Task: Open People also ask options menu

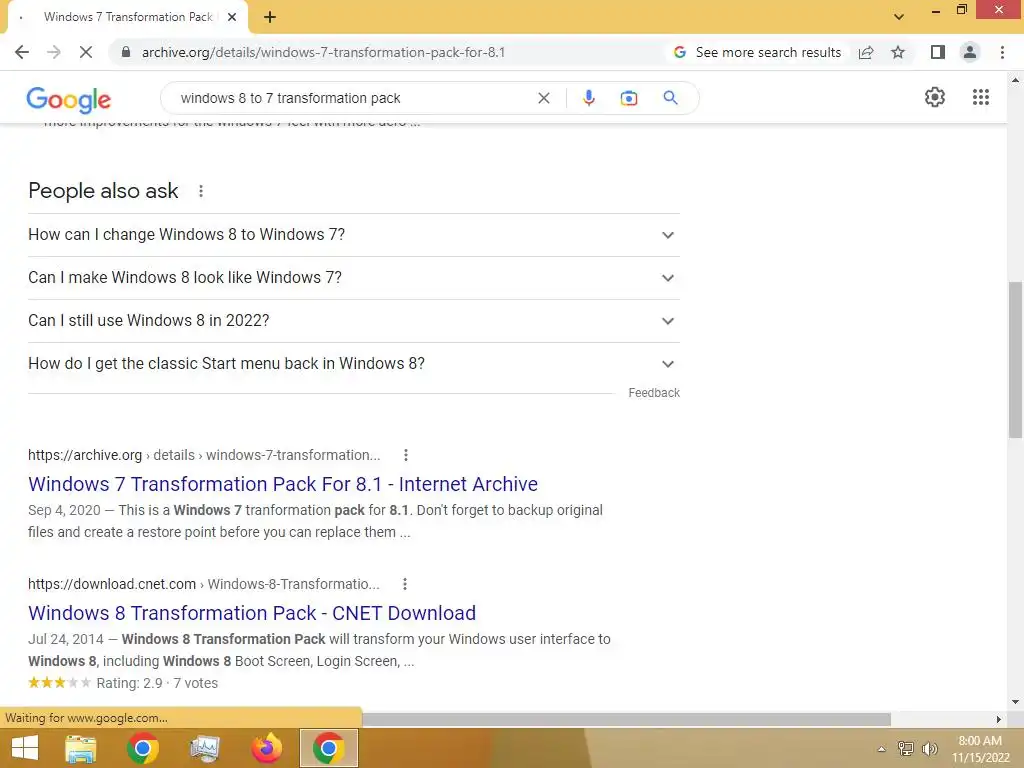Action: pos(201,191)
